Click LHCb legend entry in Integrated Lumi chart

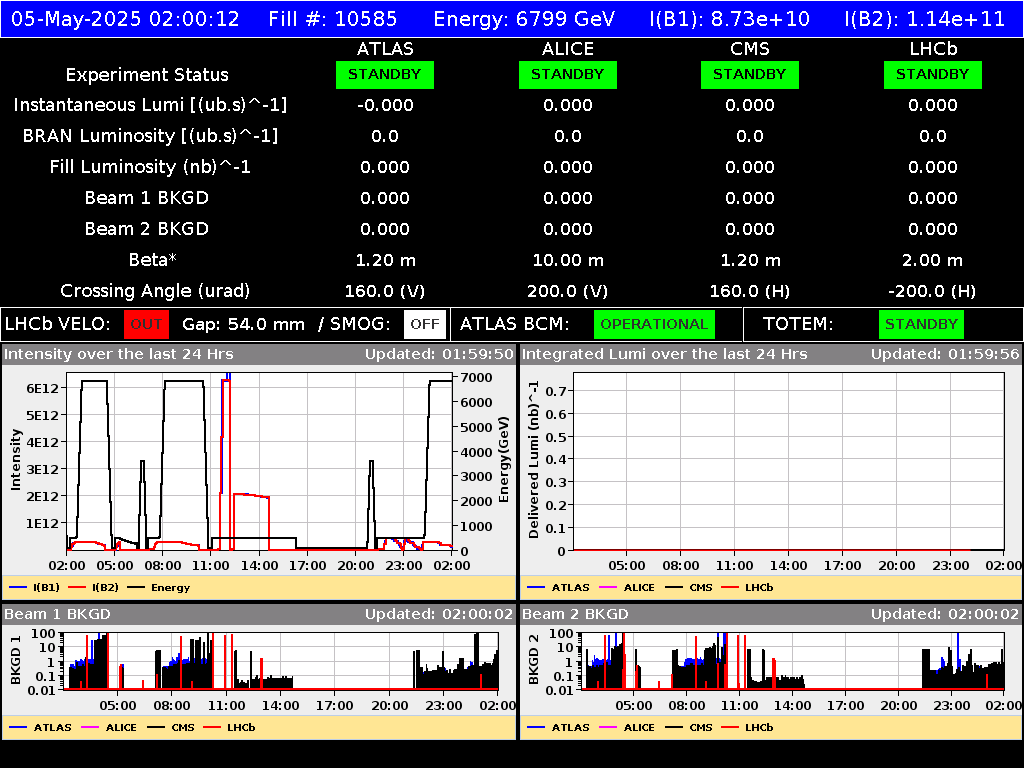[x=747, y=587]
